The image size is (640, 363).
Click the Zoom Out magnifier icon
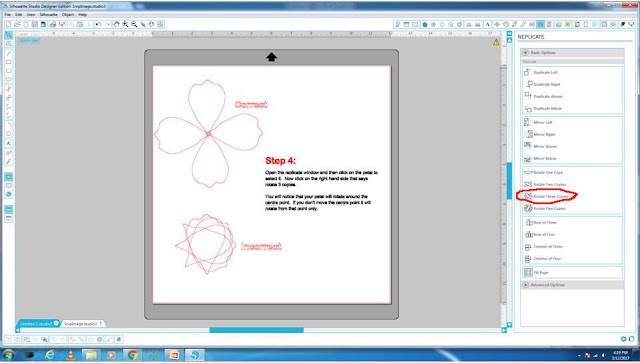click(x=134, y=24)
